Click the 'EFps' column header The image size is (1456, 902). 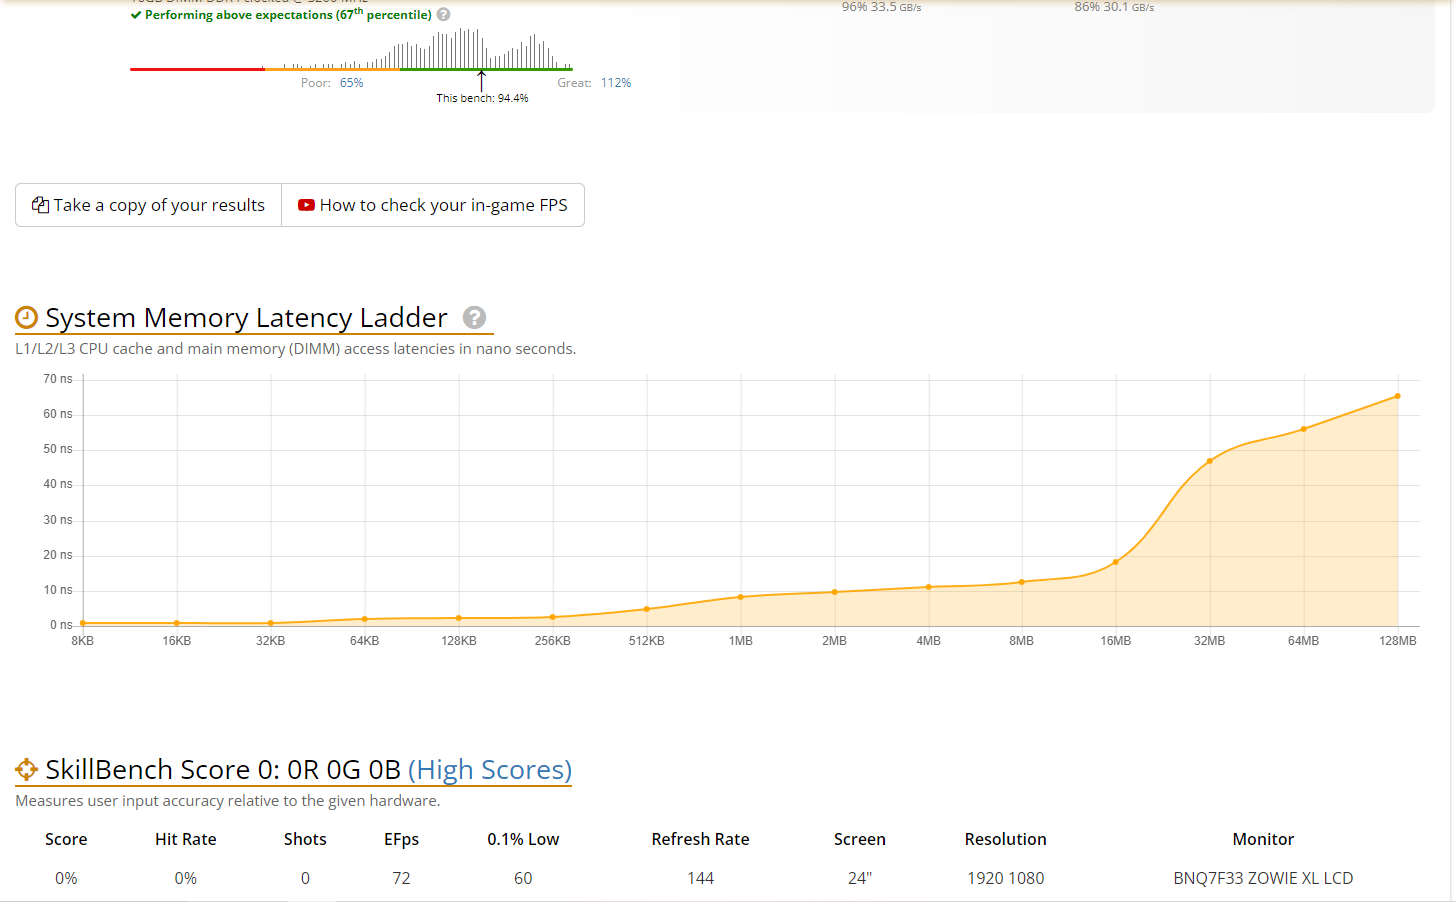point(402,839)
